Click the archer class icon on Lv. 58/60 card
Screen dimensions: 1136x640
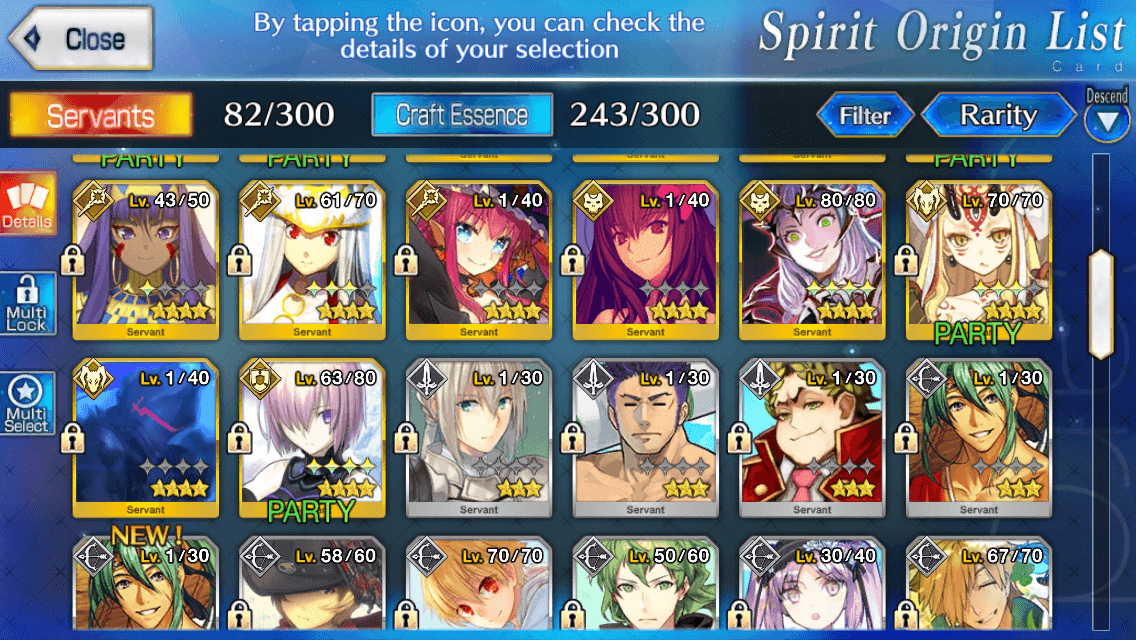261,557
